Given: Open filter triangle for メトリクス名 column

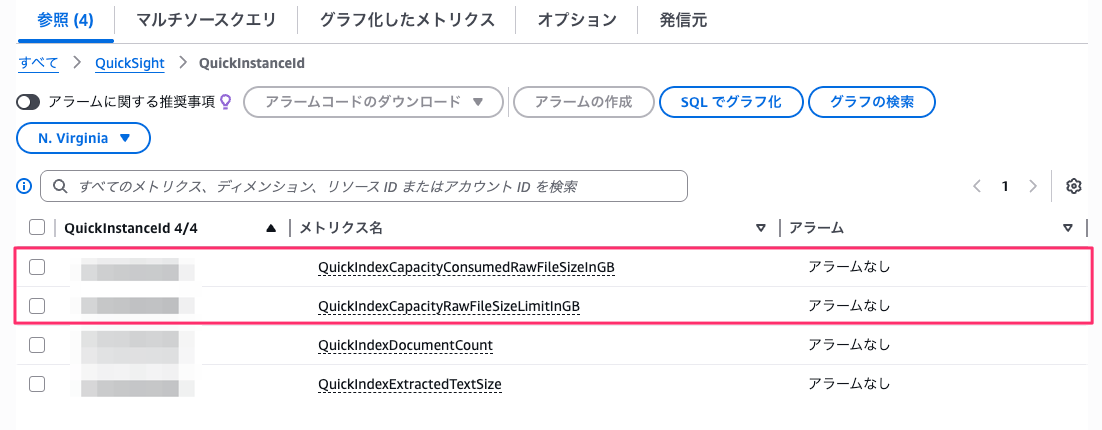Looking at the screenshot, I should pyautogui.click(x=761, y=228).
